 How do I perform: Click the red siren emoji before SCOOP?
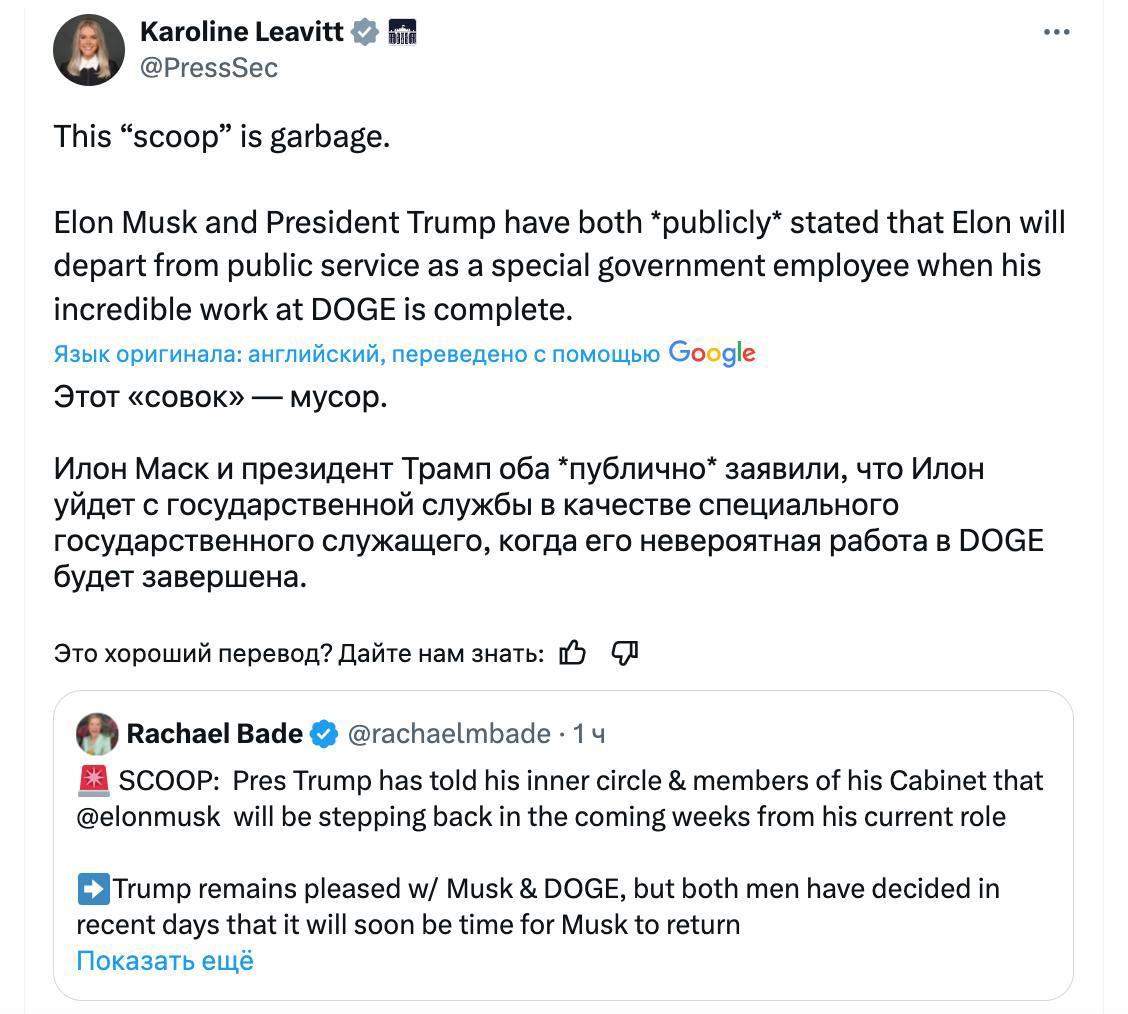93,780
